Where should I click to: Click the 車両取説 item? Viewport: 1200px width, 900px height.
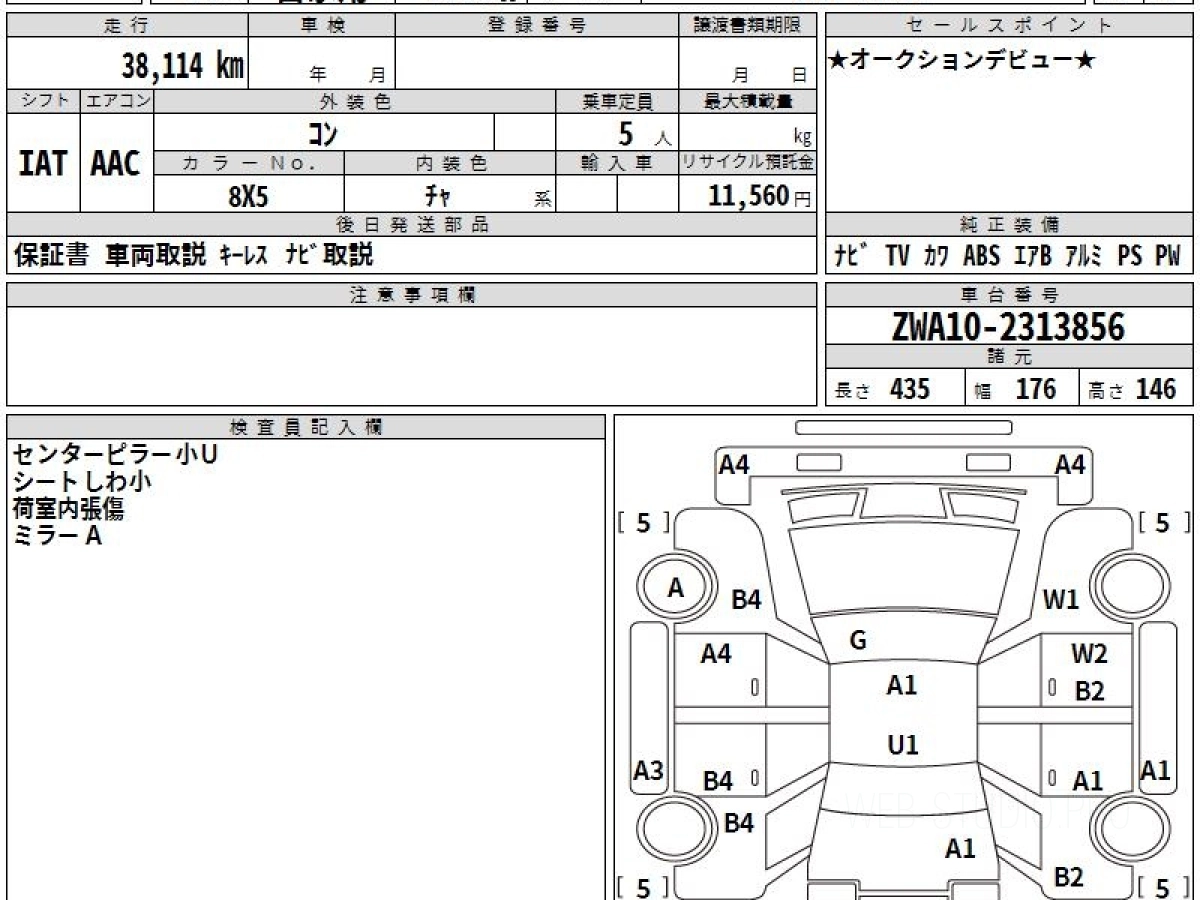click(x=156, y=255)
